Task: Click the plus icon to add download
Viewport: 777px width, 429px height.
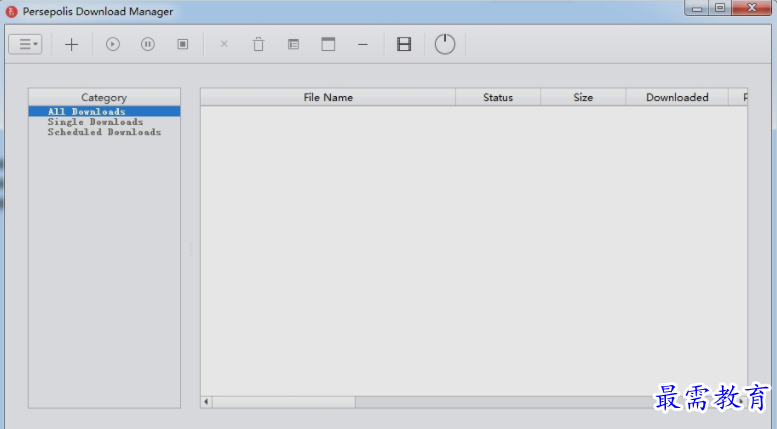Action: (x=71, y=44)
